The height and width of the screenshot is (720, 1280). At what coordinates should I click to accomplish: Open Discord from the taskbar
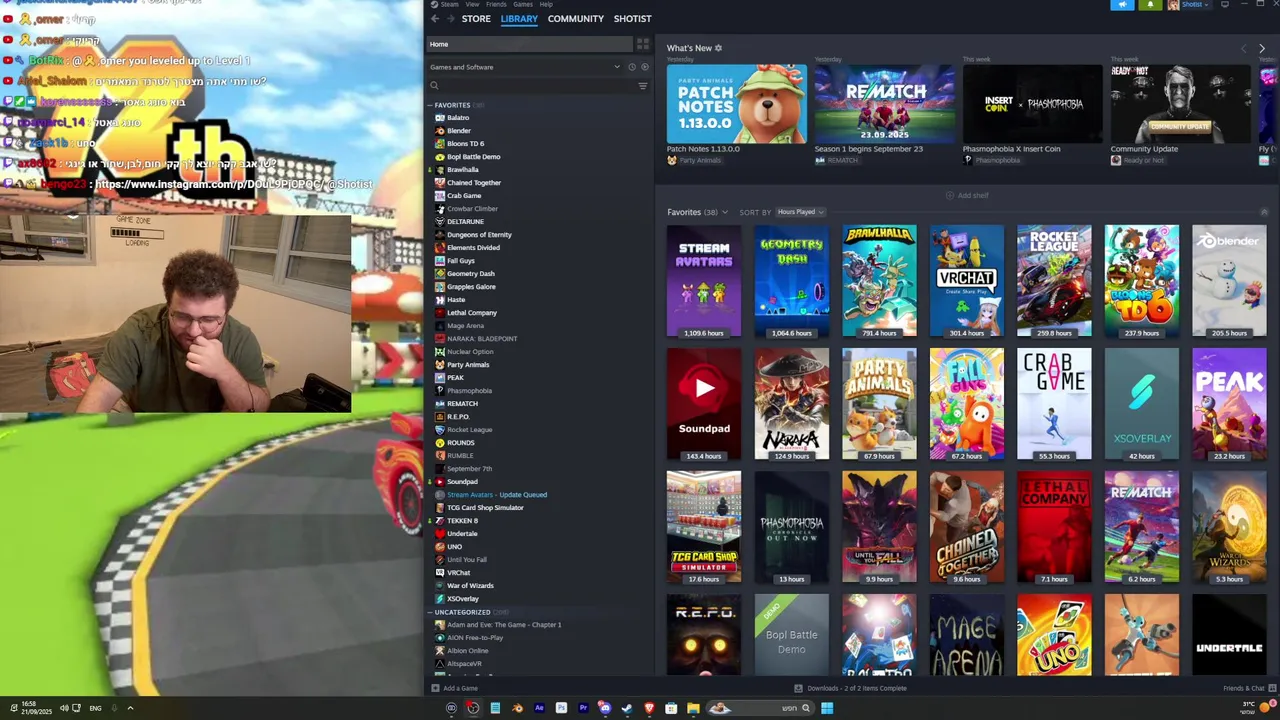pos(605,708)
